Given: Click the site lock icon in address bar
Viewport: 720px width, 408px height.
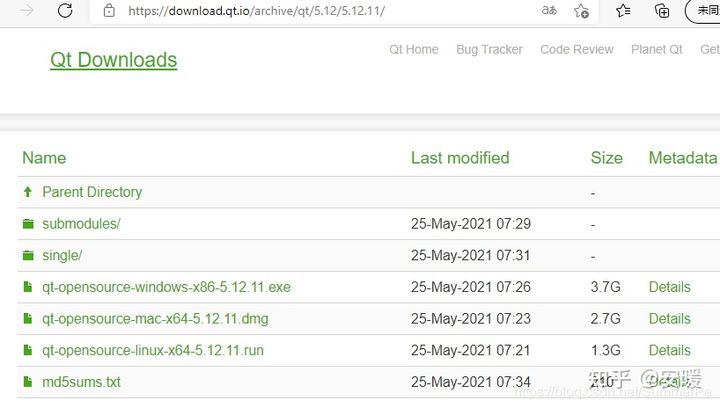Looking at the screenshot, I should [109, 11].
